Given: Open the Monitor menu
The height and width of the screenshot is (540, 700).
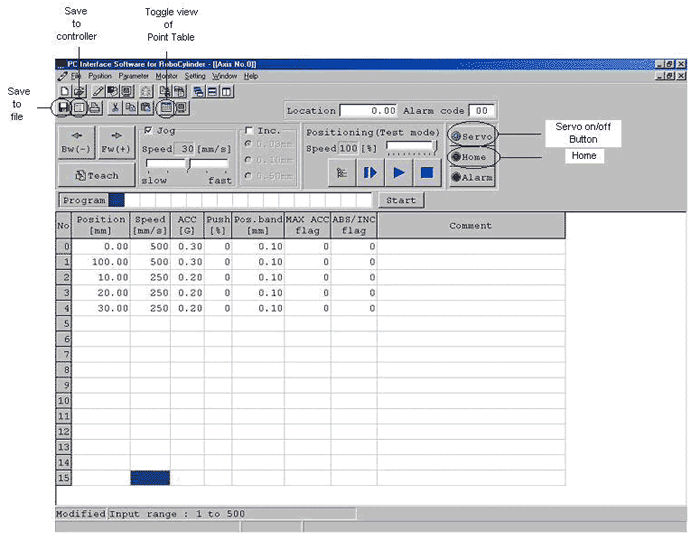Looking at the screenshot, I should 166,76.
